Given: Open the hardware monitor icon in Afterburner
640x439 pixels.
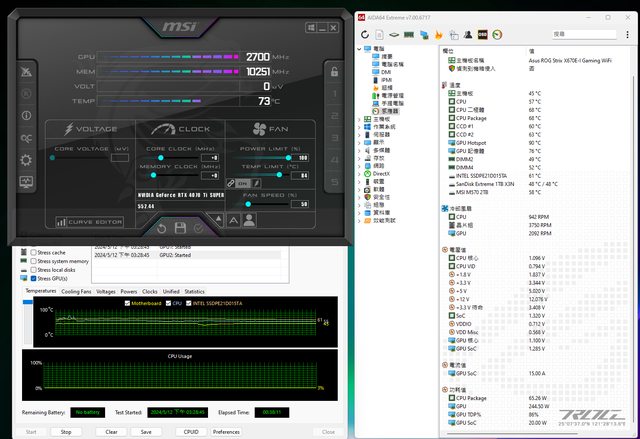Looking at the screenshot, I should (26, 181).
